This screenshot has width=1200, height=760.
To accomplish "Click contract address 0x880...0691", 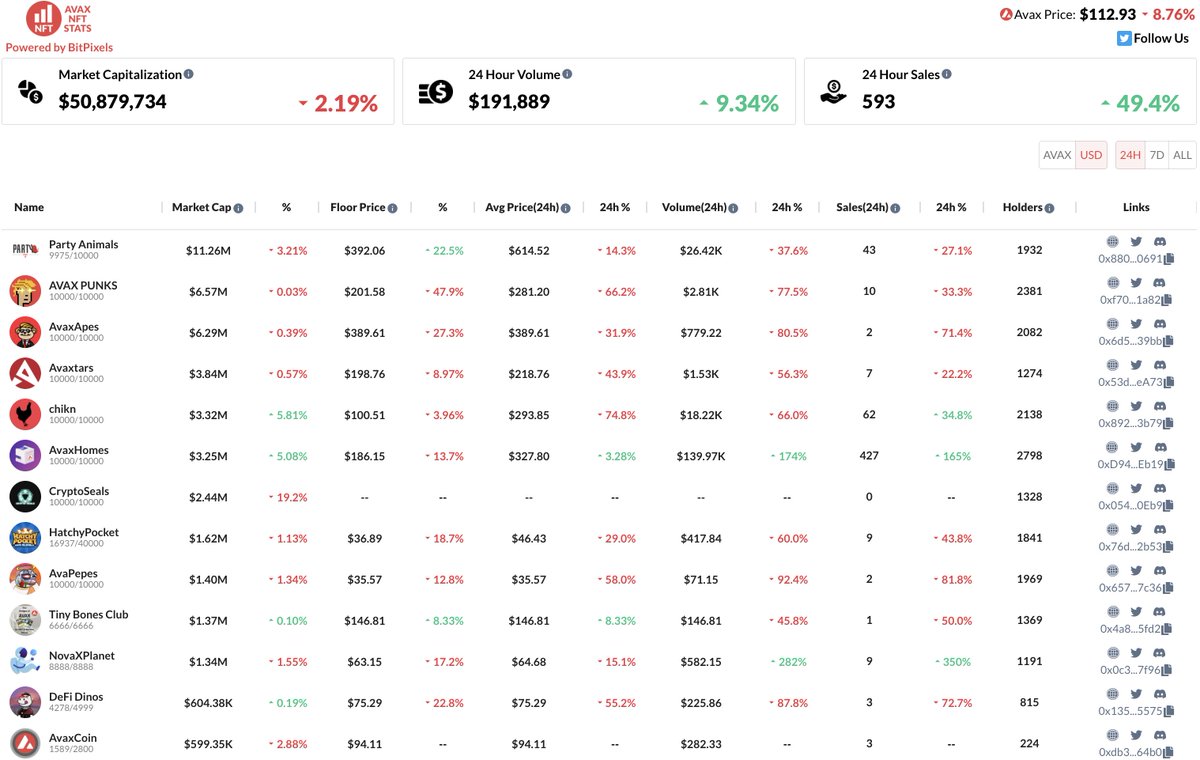I will [x=1130, y=259].
